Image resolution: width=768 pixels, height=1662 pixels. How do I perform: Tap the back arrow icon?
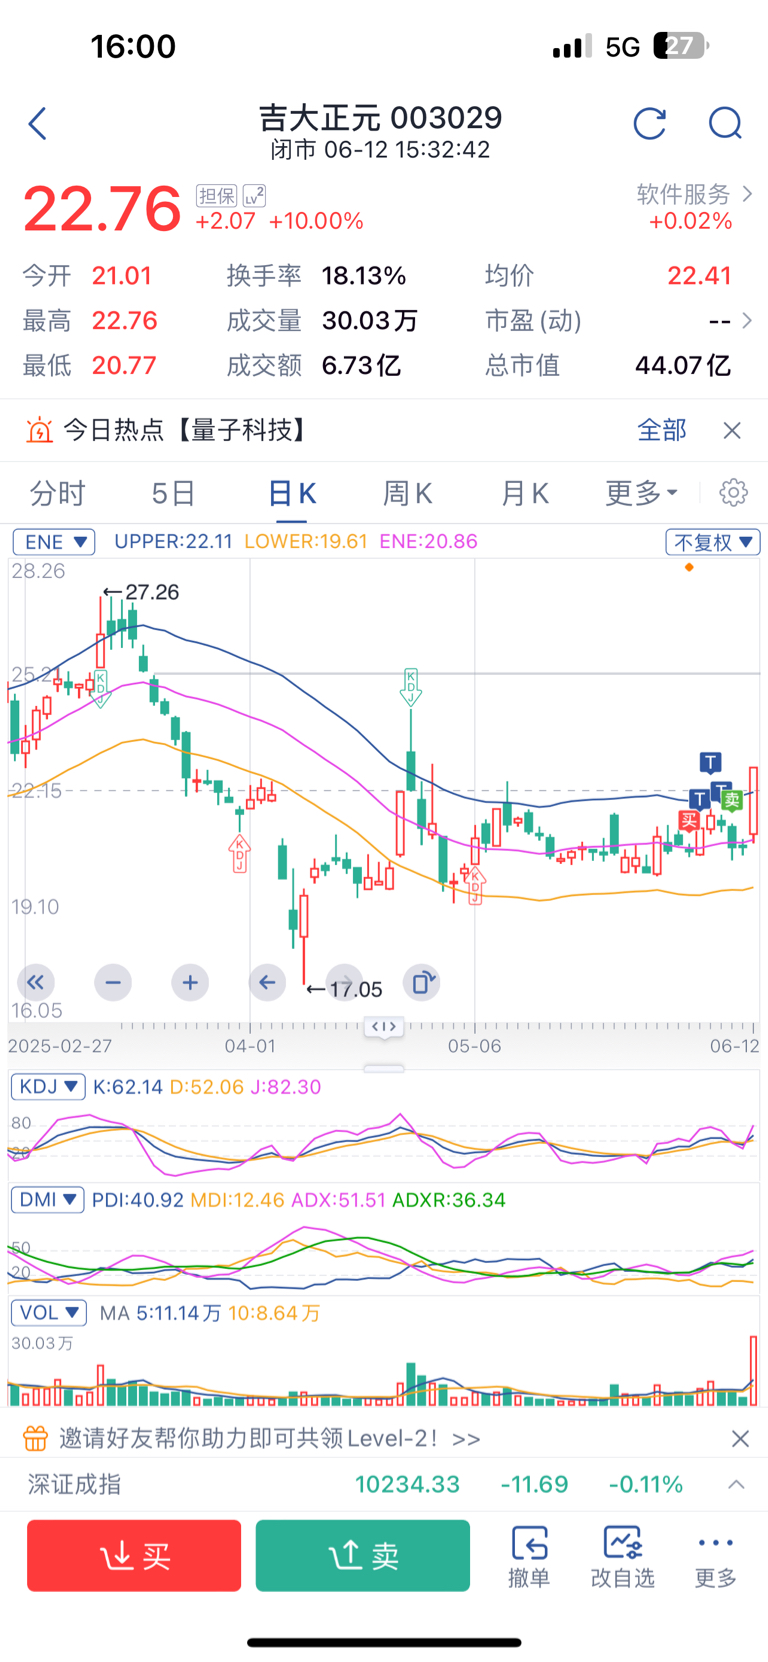(38, 124)
